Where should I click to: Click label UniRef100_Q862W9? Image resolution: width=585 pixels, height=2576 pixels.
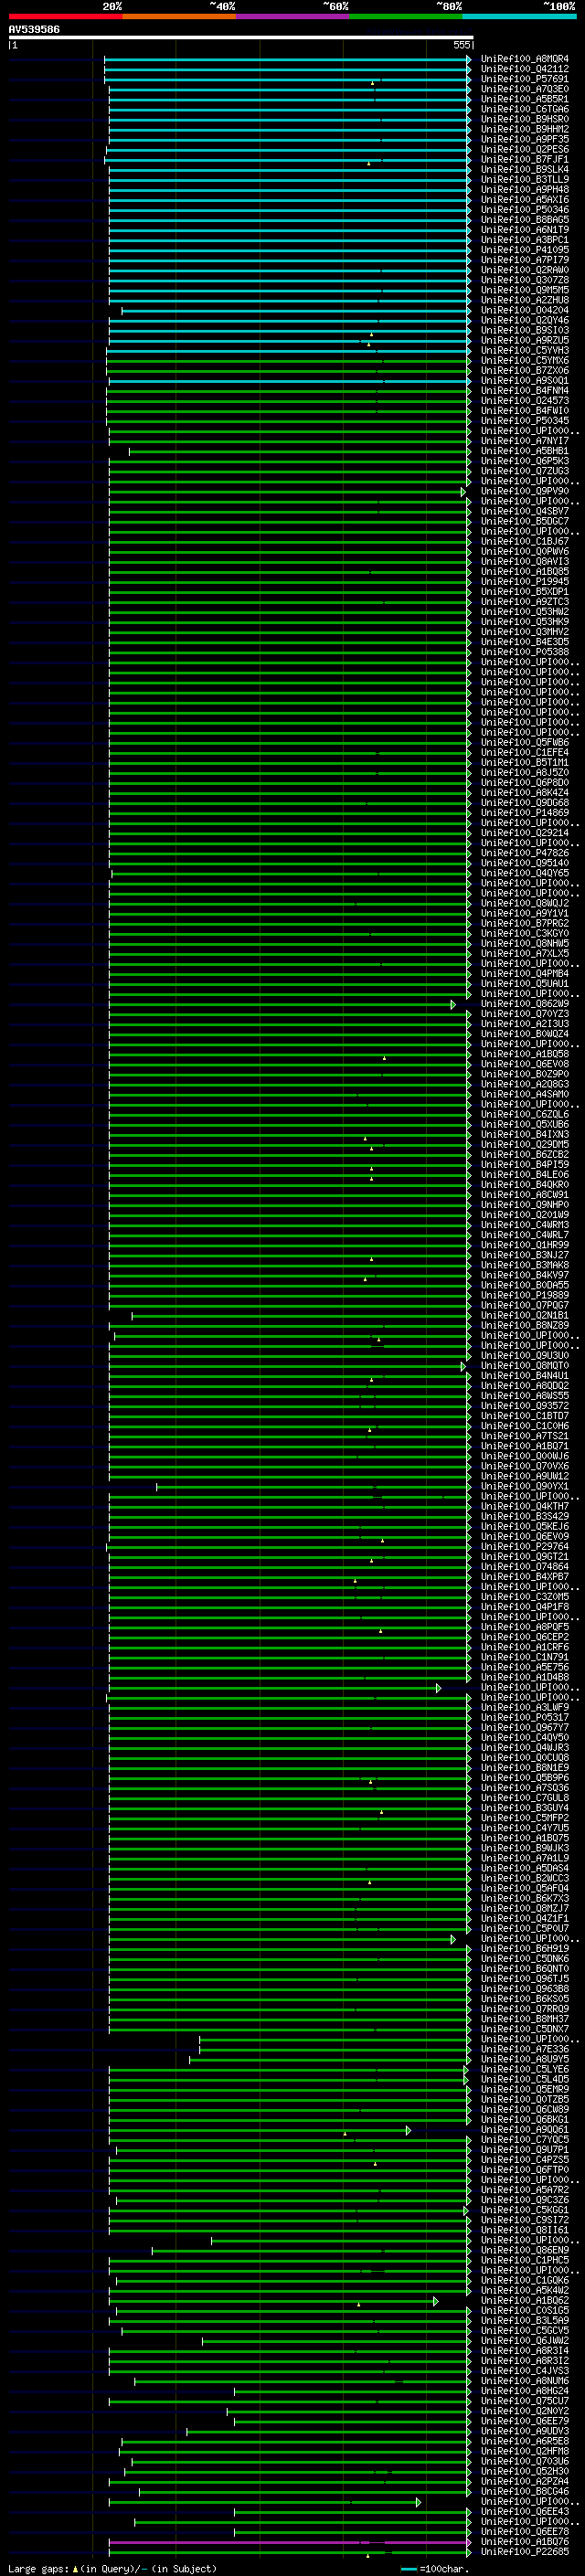[x=525, y=1003]
